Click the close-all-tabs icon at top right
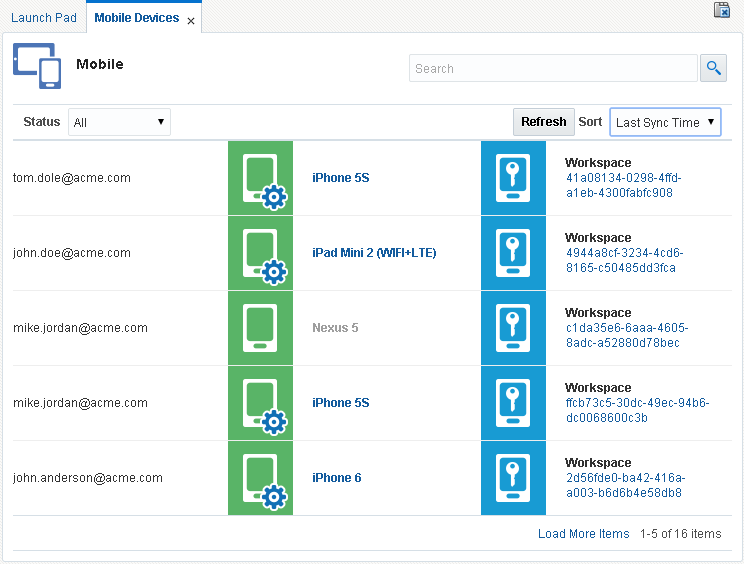 pos(722,10)
